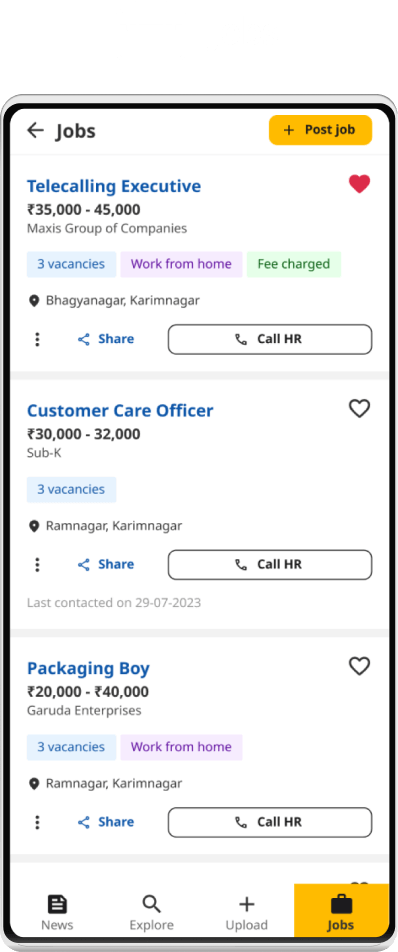Unfavorite the Telecalling Executive job heart
Viewport: 398px width, 952px height.
pyautogui.click(x=359, y=184)
